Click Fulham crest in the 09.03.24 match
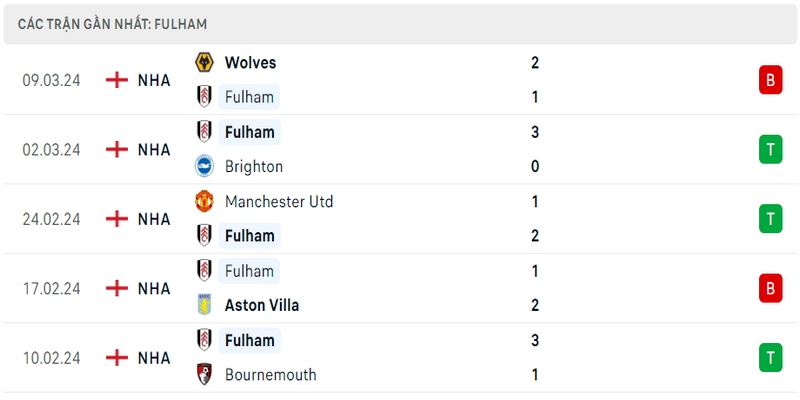800x400 pixels. (205, 97)
